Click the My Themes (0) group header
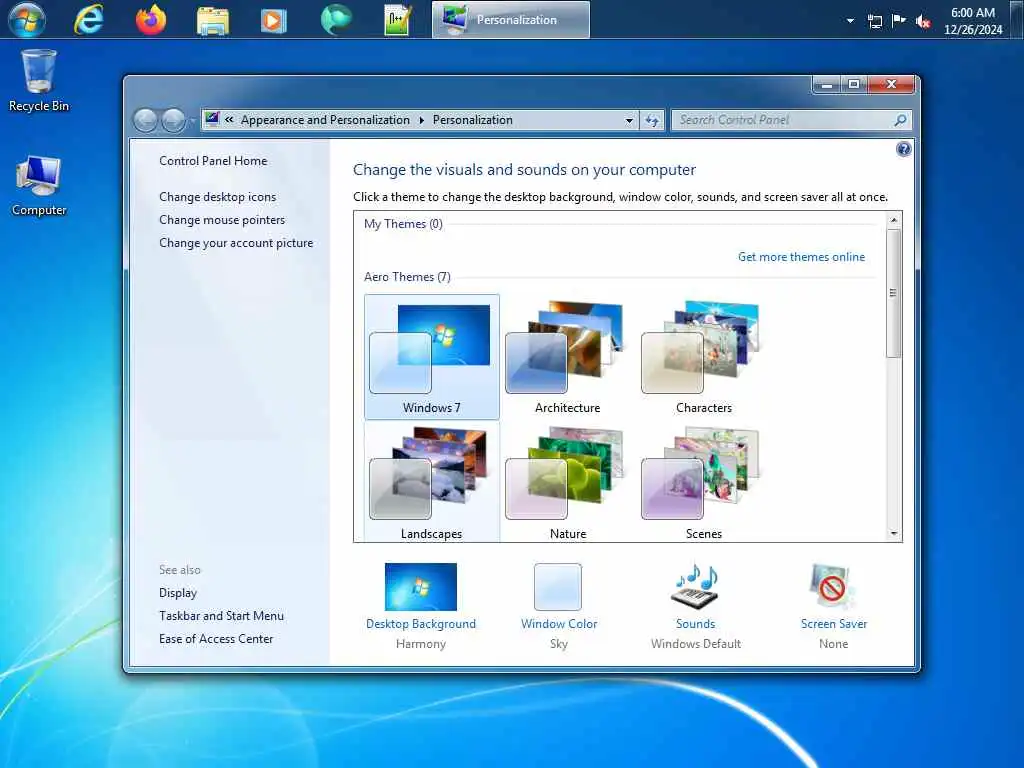The width and height of the screenshot is (1024, 768). (403, 223)
